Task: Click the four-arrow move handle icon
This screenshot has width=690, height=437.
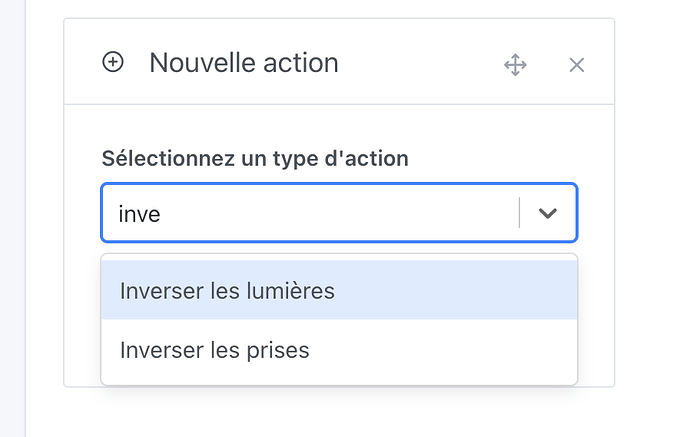Action: pyautogui.click(x=515, y=65)
